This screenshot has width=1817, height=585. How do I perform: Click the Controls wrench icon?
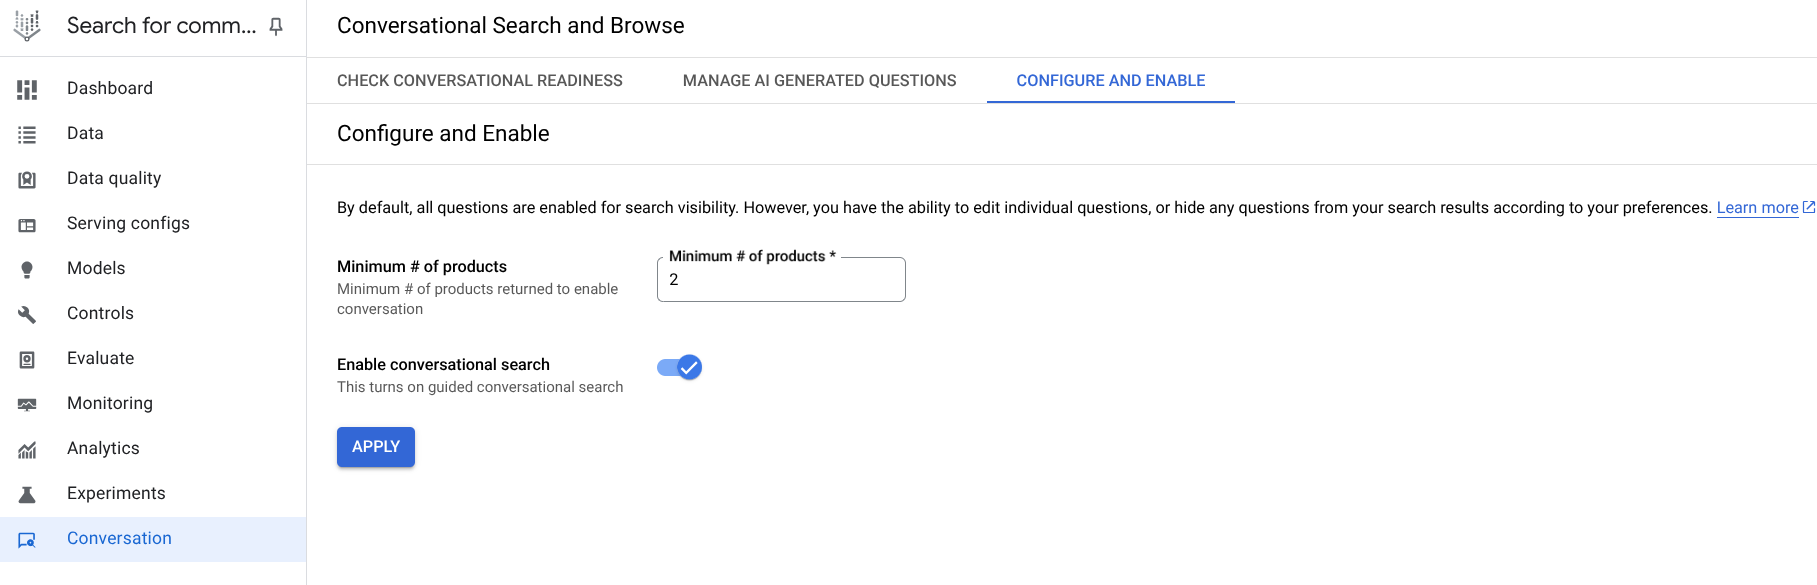(27, 314)
